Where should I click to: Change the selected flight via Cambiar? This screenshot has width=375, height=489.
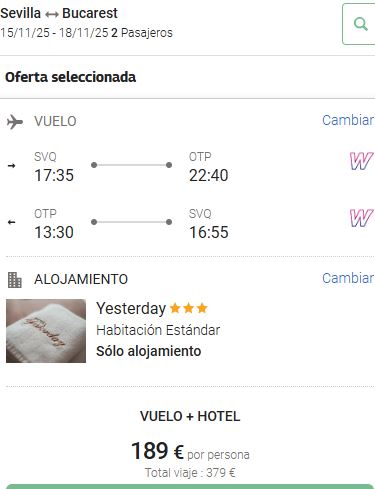click(348, 120)
